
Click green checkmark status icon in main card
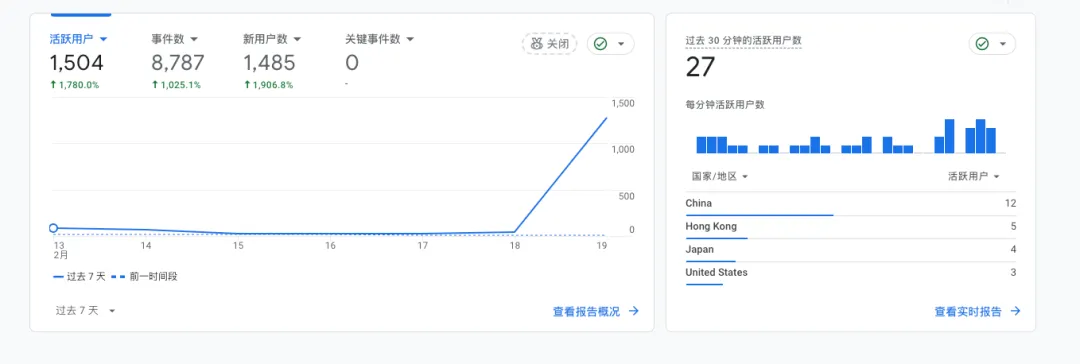601,43
